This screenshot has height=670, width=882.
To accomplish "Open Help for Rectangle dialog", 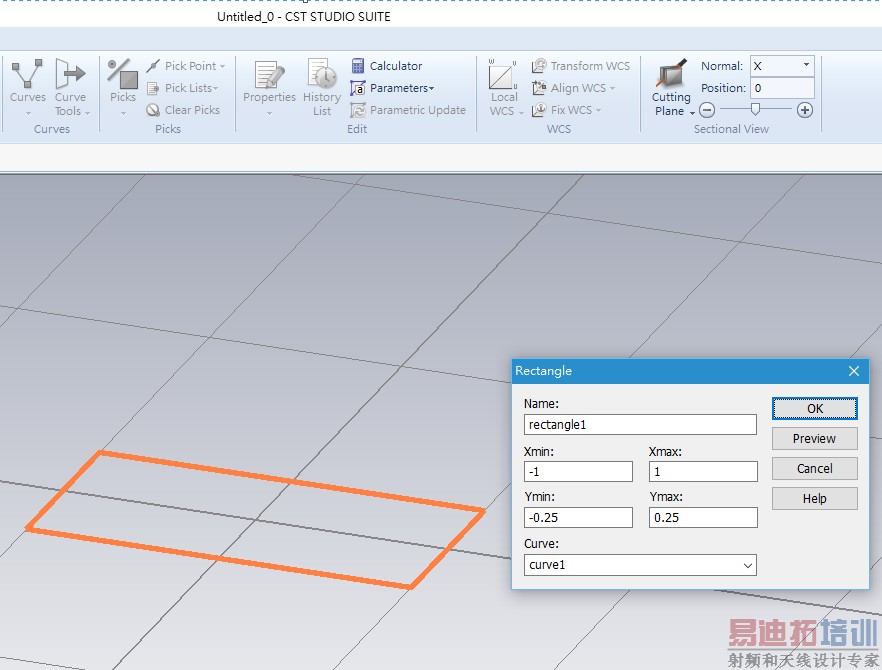I will (814, 498).
